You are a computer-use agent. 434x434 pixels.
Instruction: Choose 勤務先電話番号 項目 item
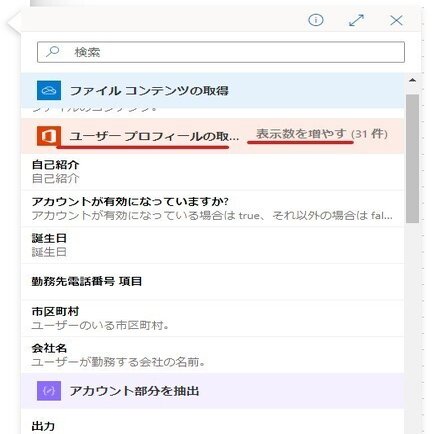(213, 282)
